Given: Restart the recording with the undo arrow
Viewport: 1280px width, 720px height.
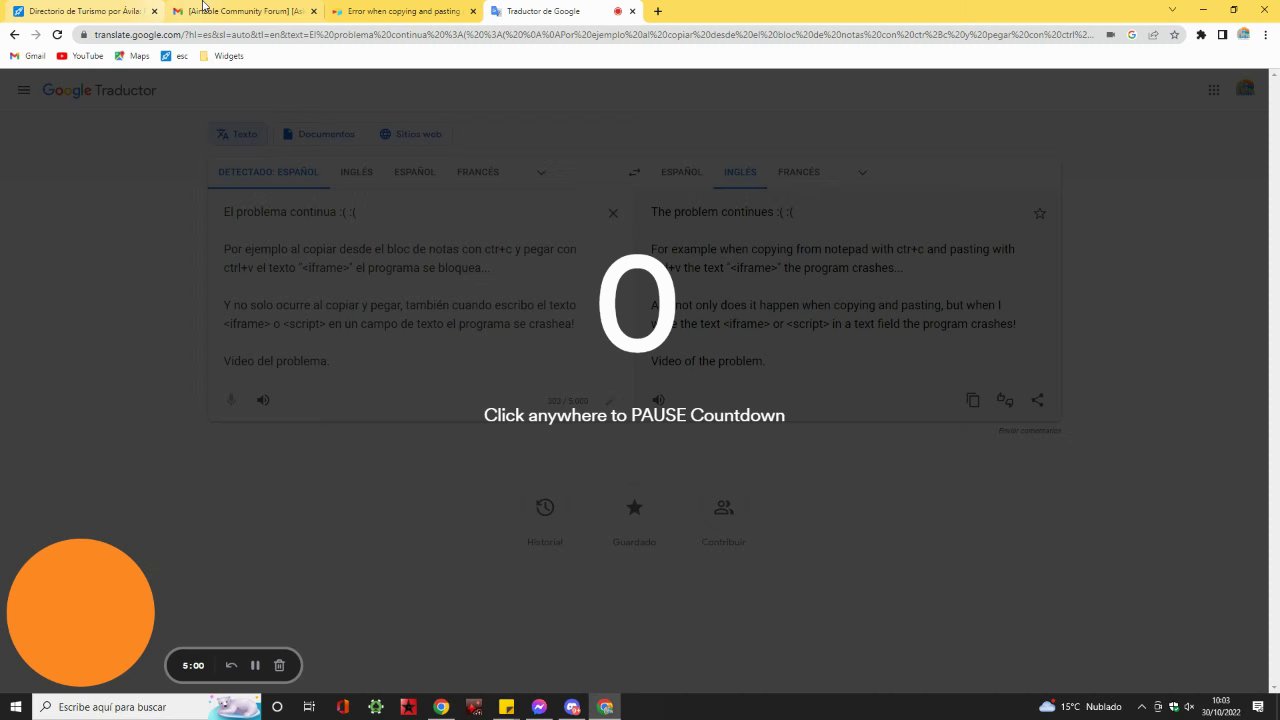Looking at the screenshot, I should pos(231,665).
